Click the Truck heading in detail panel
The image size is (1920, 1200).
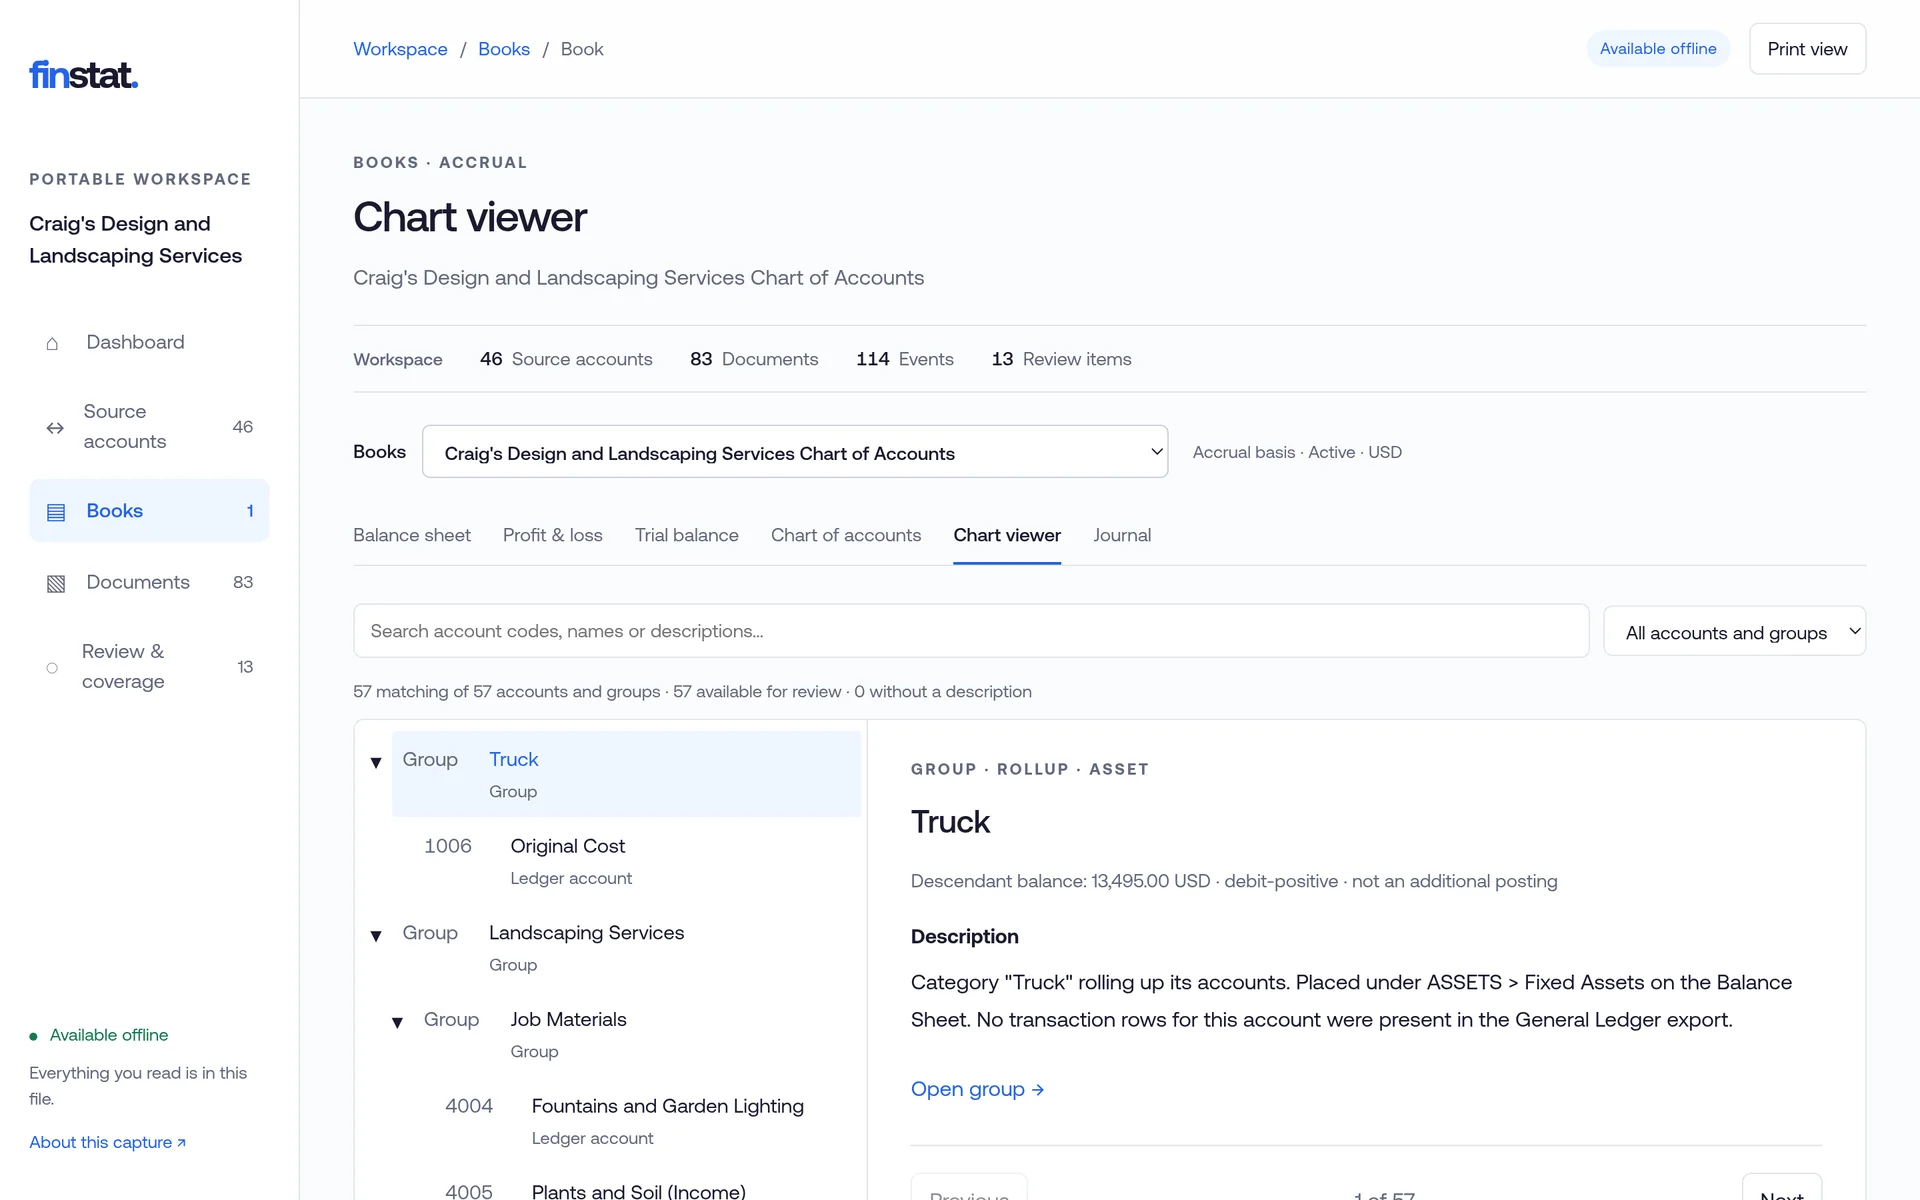[x=950, y=822]
